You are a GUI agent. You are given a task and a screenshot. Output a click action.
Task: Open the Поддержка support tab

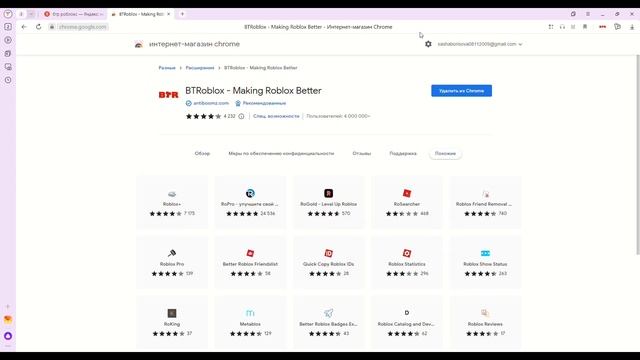coord(403,153)
